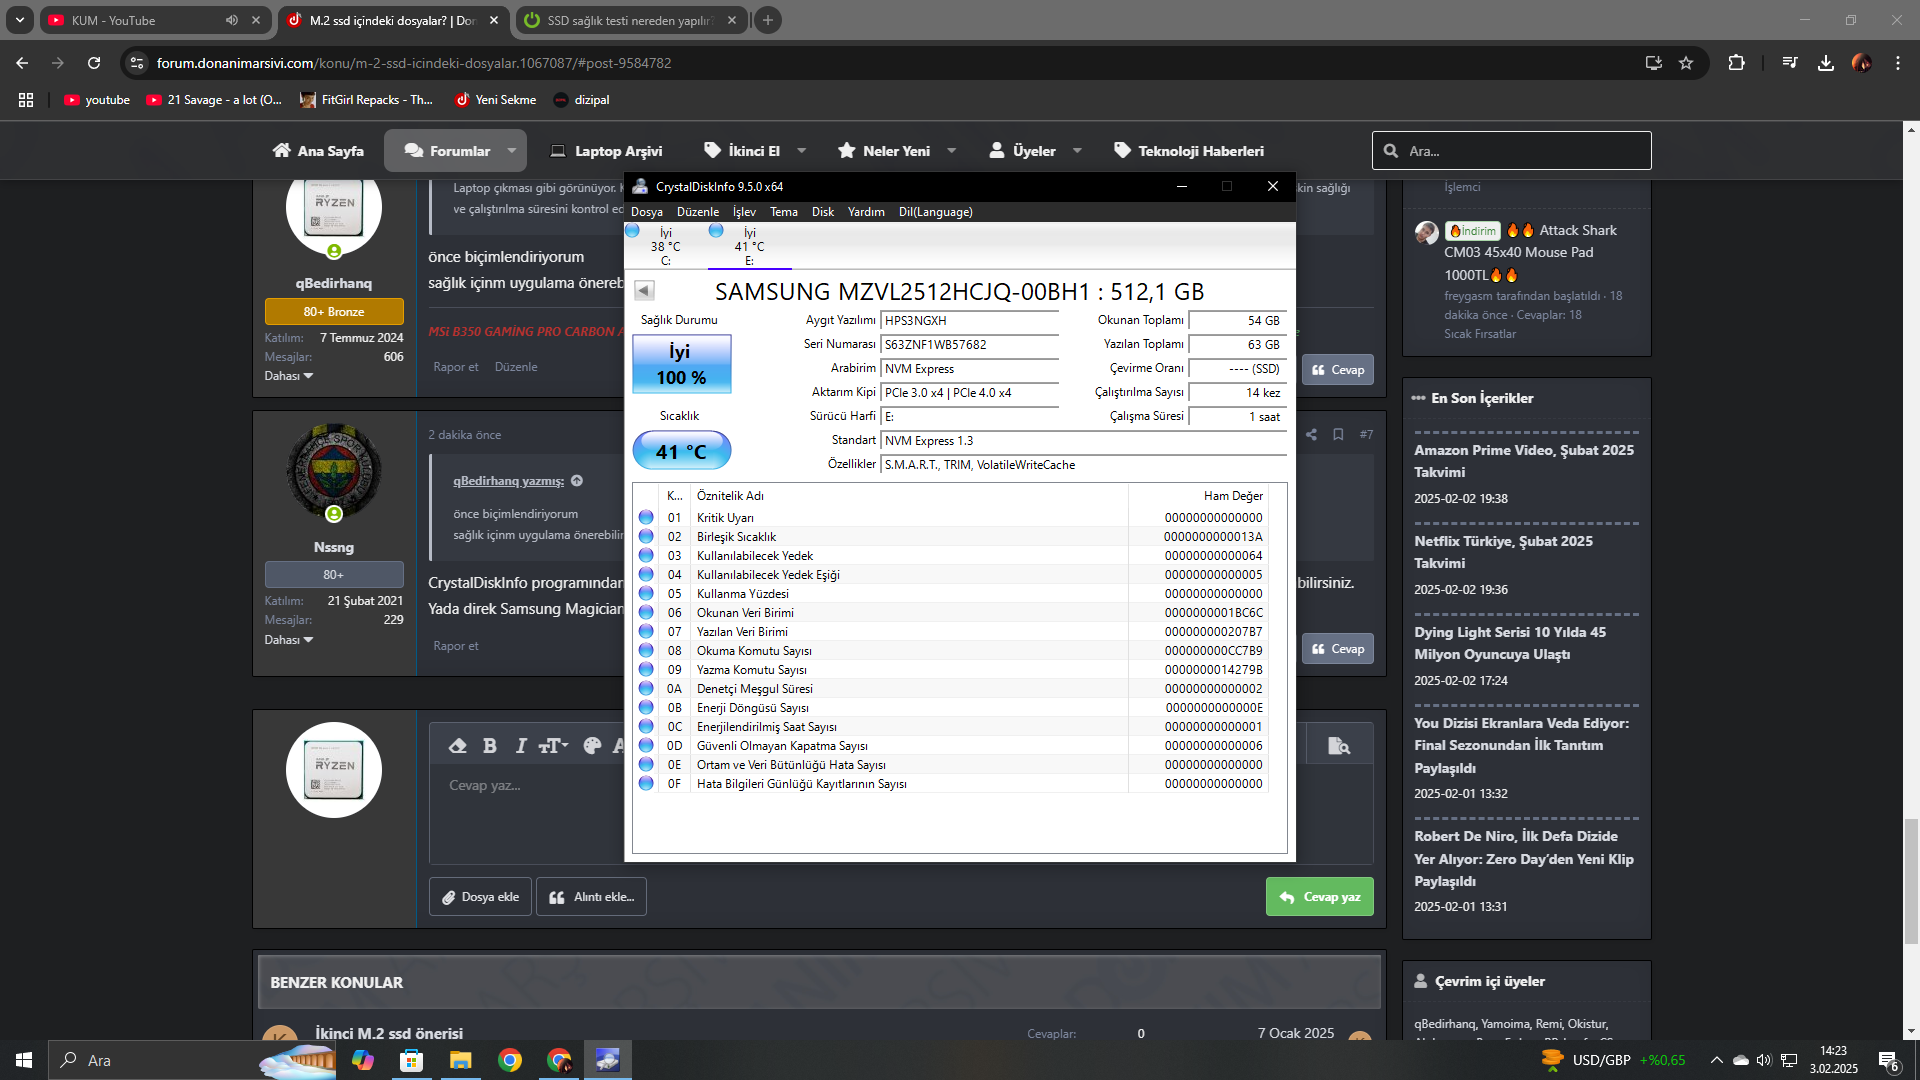Bookmark page with star icon
Image resolution: width=1920 pixels, height=1080 pixels.
pyautogui.click(x=1686, y=63)
